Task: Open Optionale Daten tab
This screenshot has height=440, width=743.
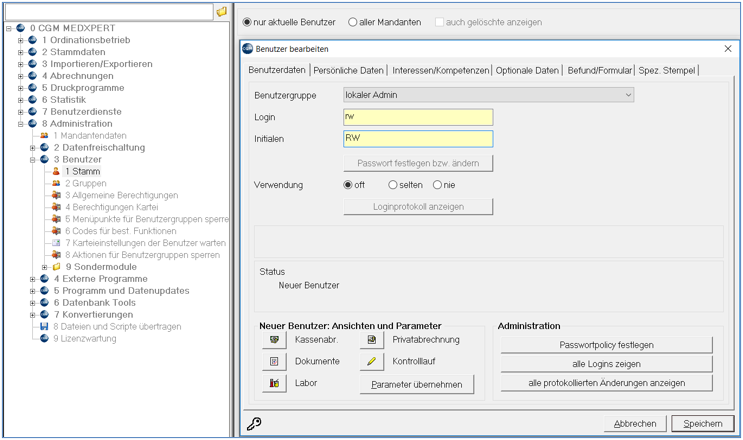Action: tap(527, 71)
